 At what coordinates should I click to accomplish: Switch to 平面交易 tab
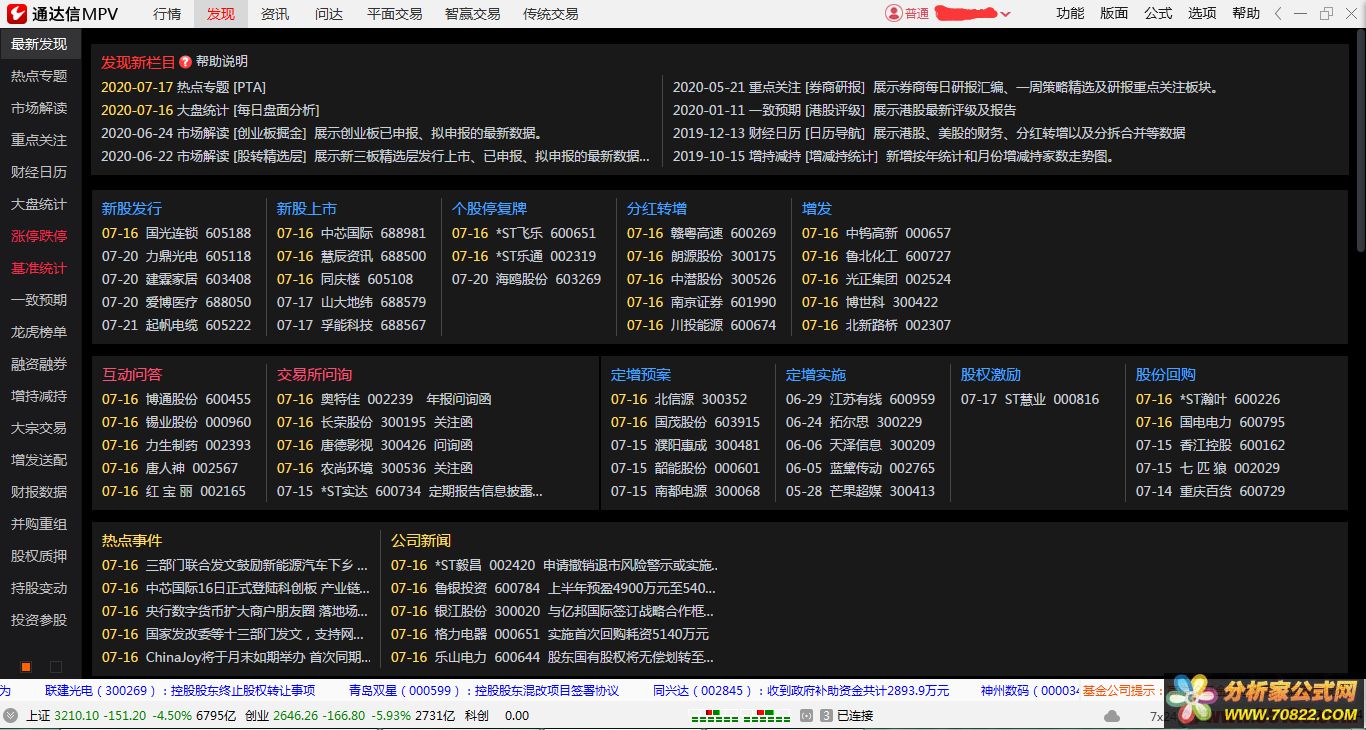395,14
